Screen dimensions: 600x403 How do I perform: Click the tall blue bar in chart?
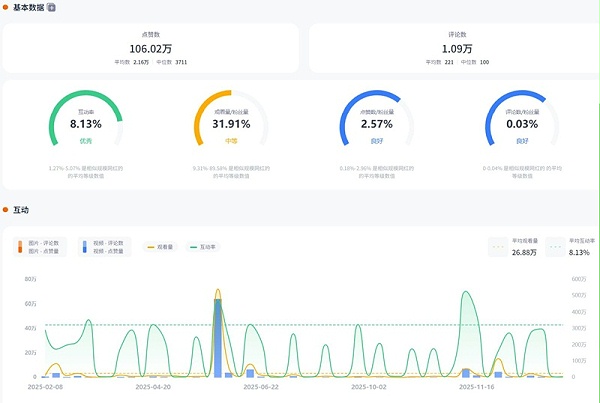pos(218,338)
